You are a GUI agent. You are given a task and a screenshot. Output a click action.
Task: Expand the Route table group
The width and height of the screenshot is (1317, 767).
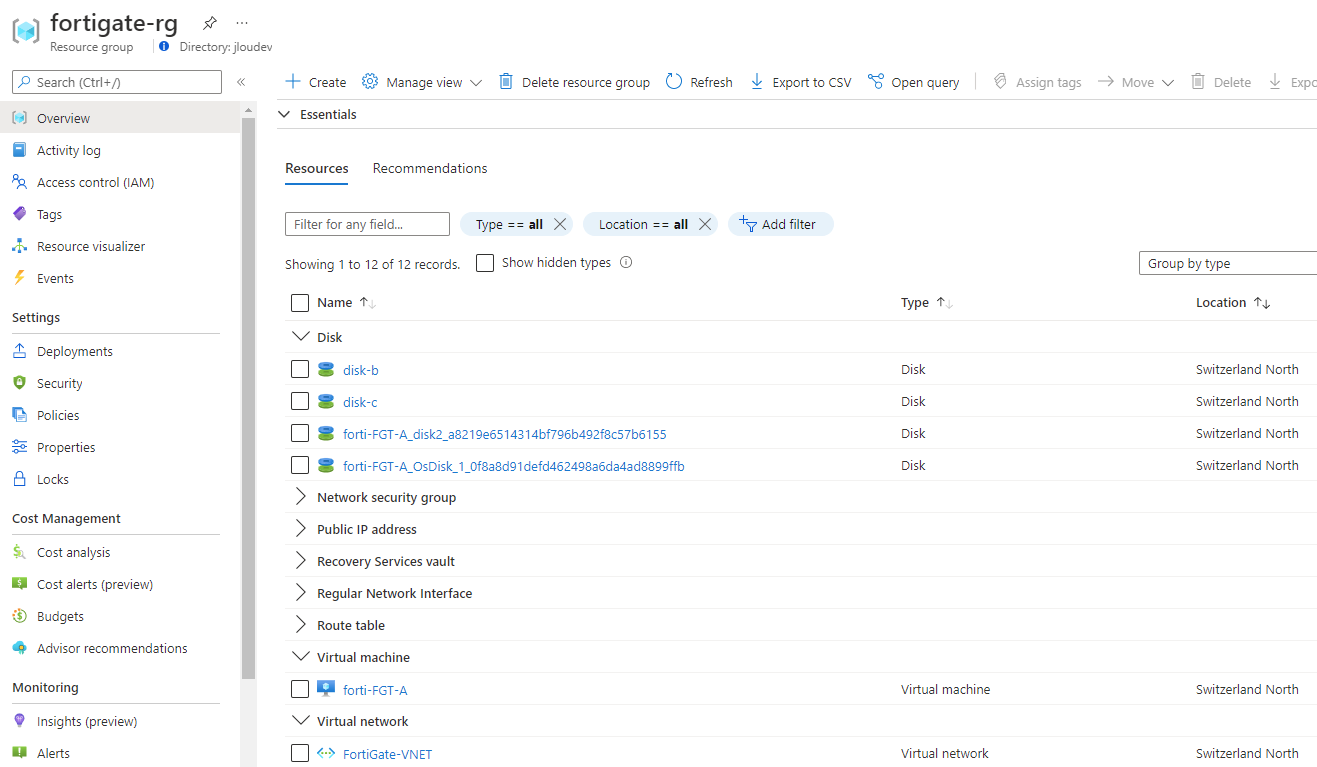301,625
